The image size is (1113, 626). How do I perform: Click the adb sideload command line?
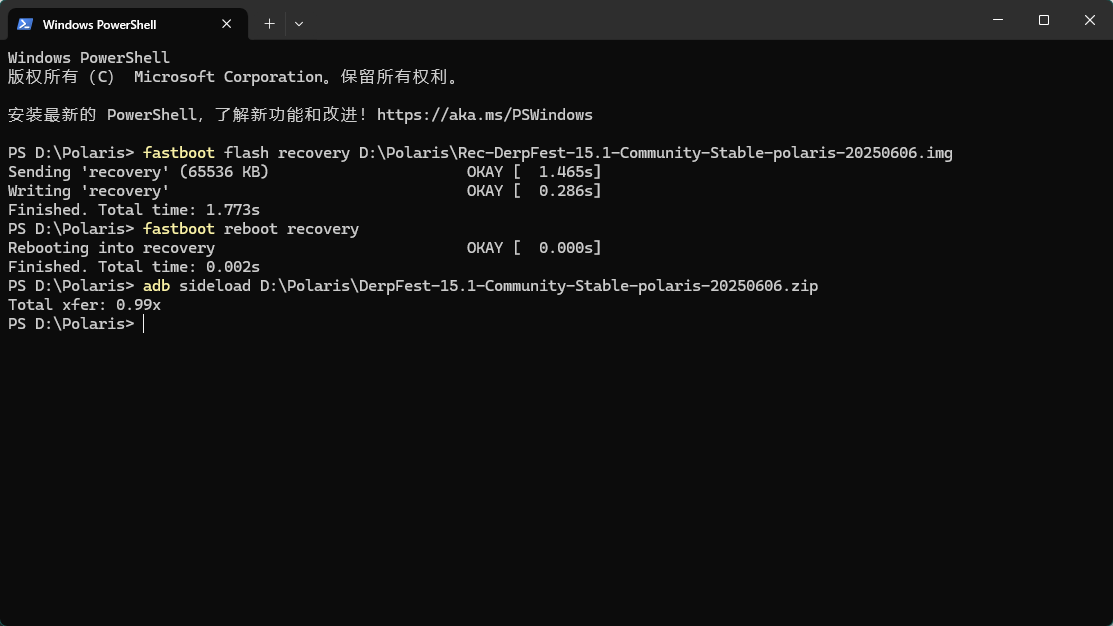coord(481,286)
